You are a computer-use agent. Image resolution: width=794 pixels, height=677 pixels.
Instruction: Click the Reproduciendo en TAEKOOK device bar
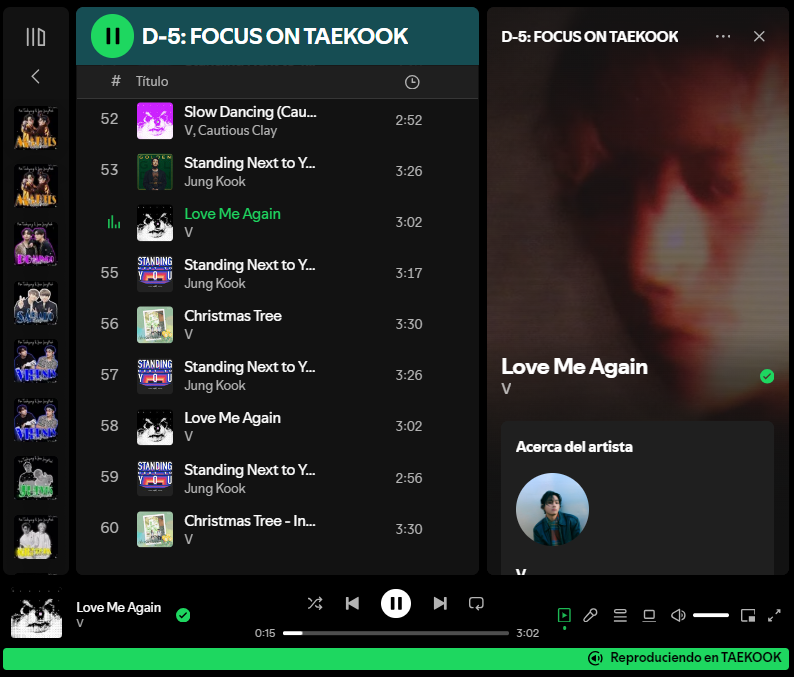pos(396,658)
